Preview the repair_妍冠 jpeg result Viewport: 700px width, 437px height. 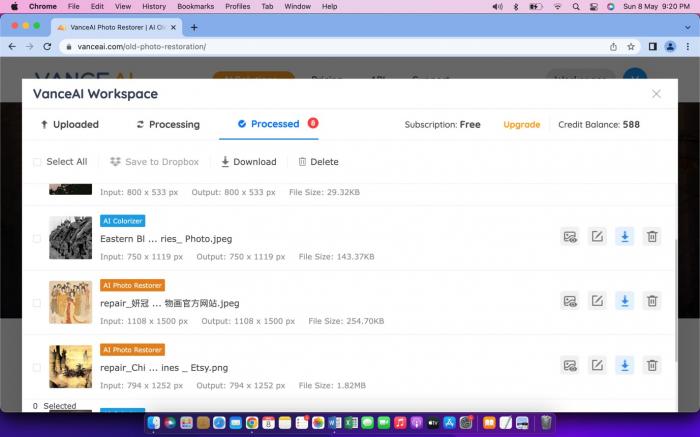pyautogui.click(x=570, y=301)
